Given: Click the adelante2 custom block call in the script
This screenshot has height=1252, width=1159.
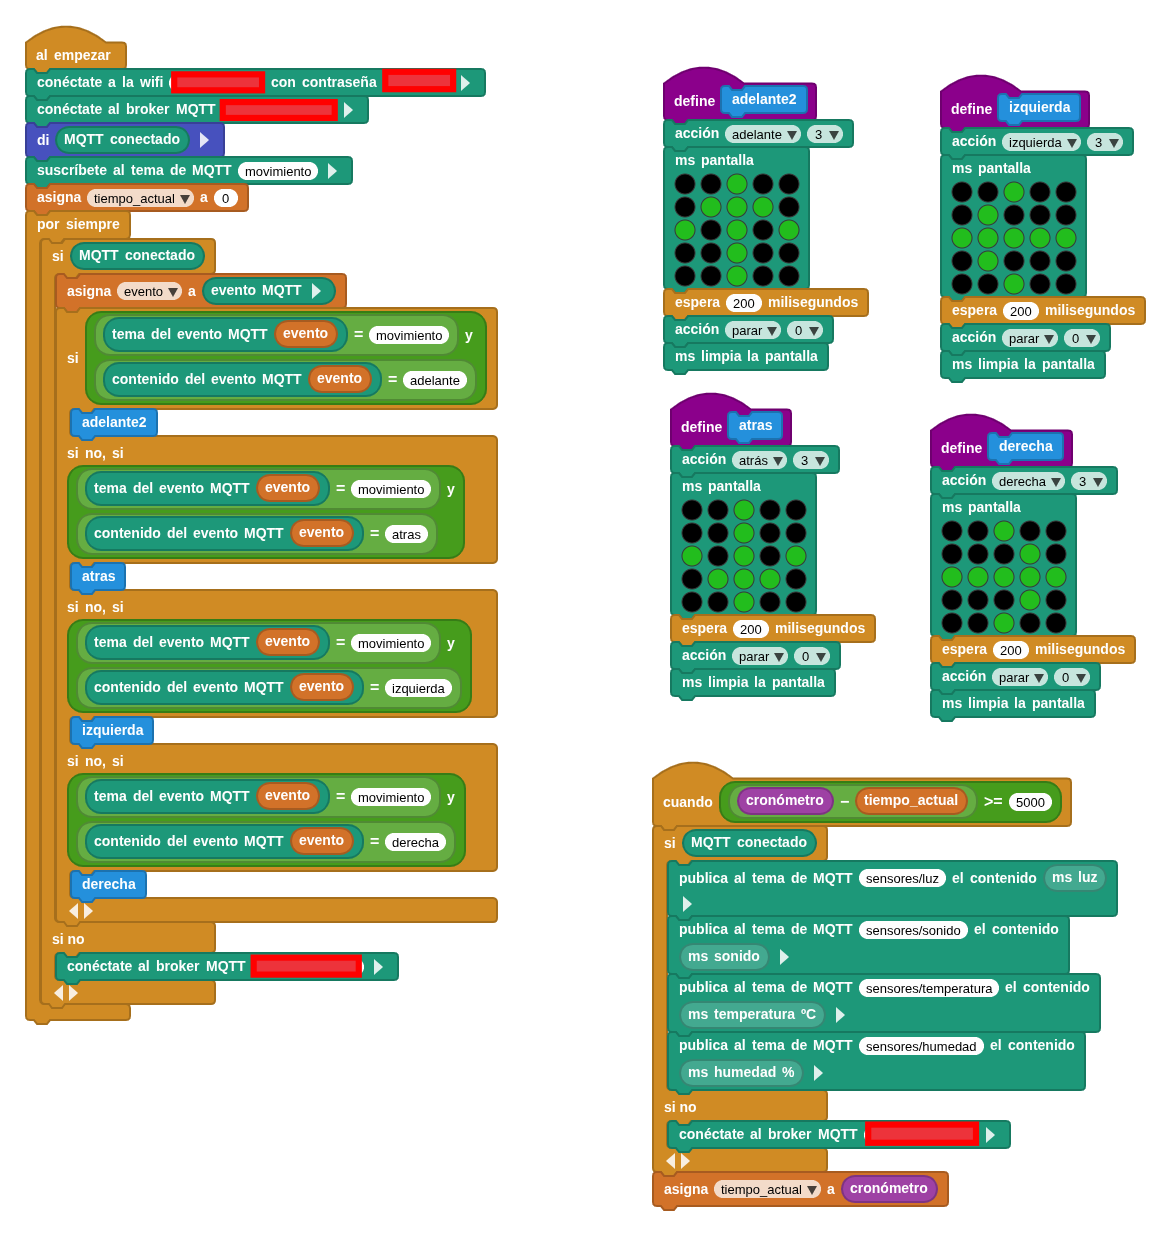Looking at the screenshot, I should (x=113, y=423).
